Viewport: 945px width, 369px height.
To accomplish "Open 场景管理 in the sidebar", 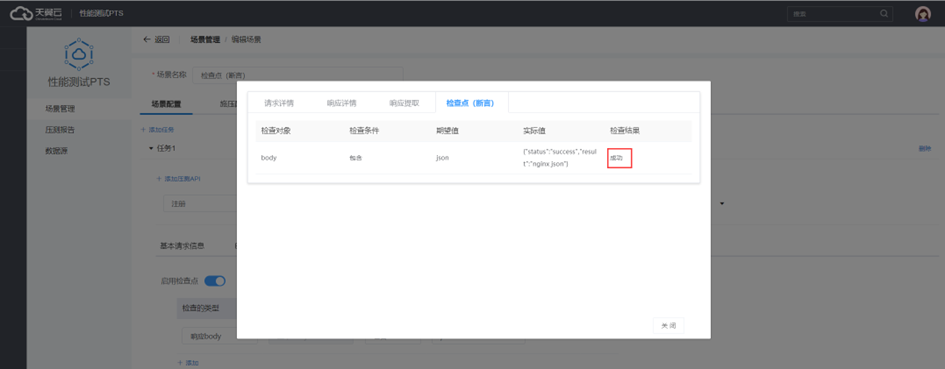I will click(60, 109).
